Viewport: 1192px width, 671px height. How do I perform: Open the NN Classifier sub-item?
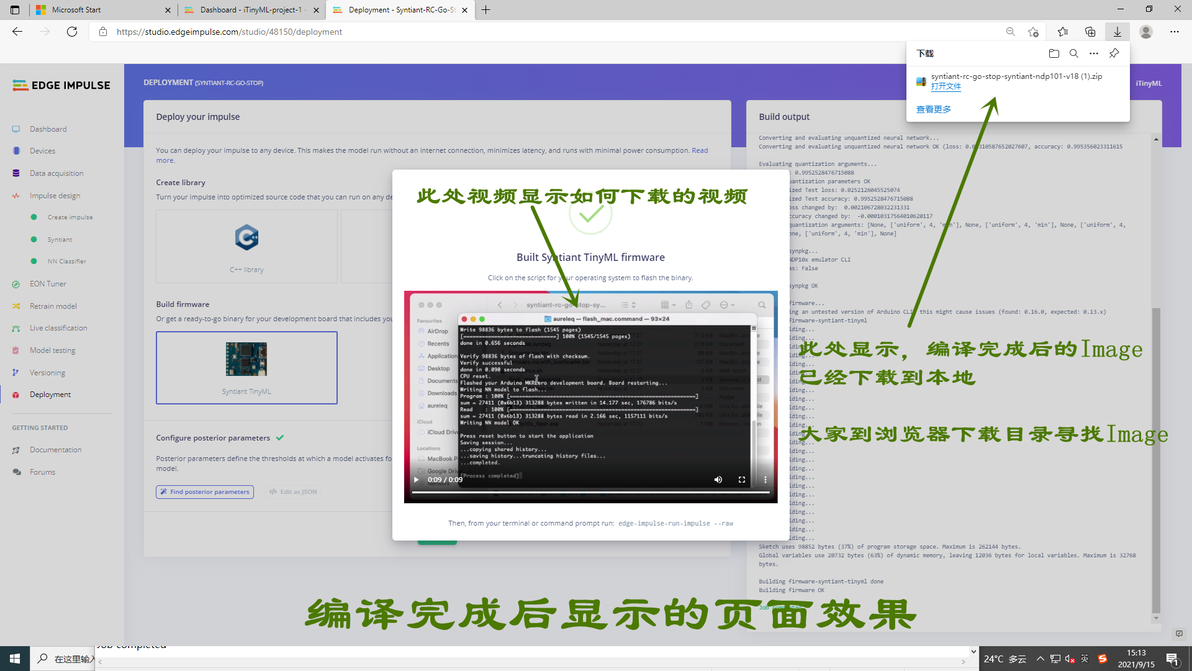pyautogui.click(x=67, y=261)
